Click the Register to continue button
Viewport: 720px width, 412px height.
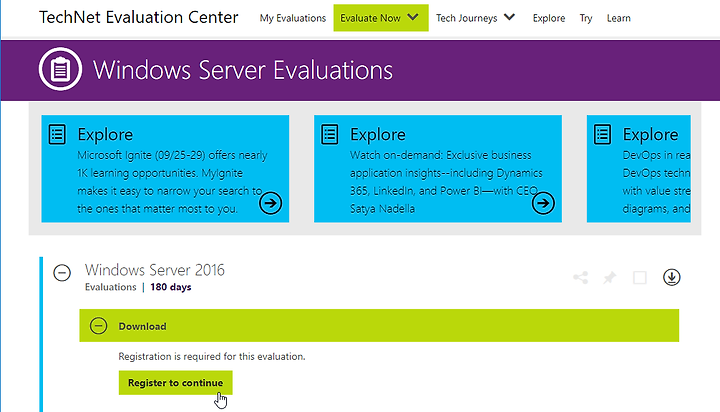click(175, 383)
